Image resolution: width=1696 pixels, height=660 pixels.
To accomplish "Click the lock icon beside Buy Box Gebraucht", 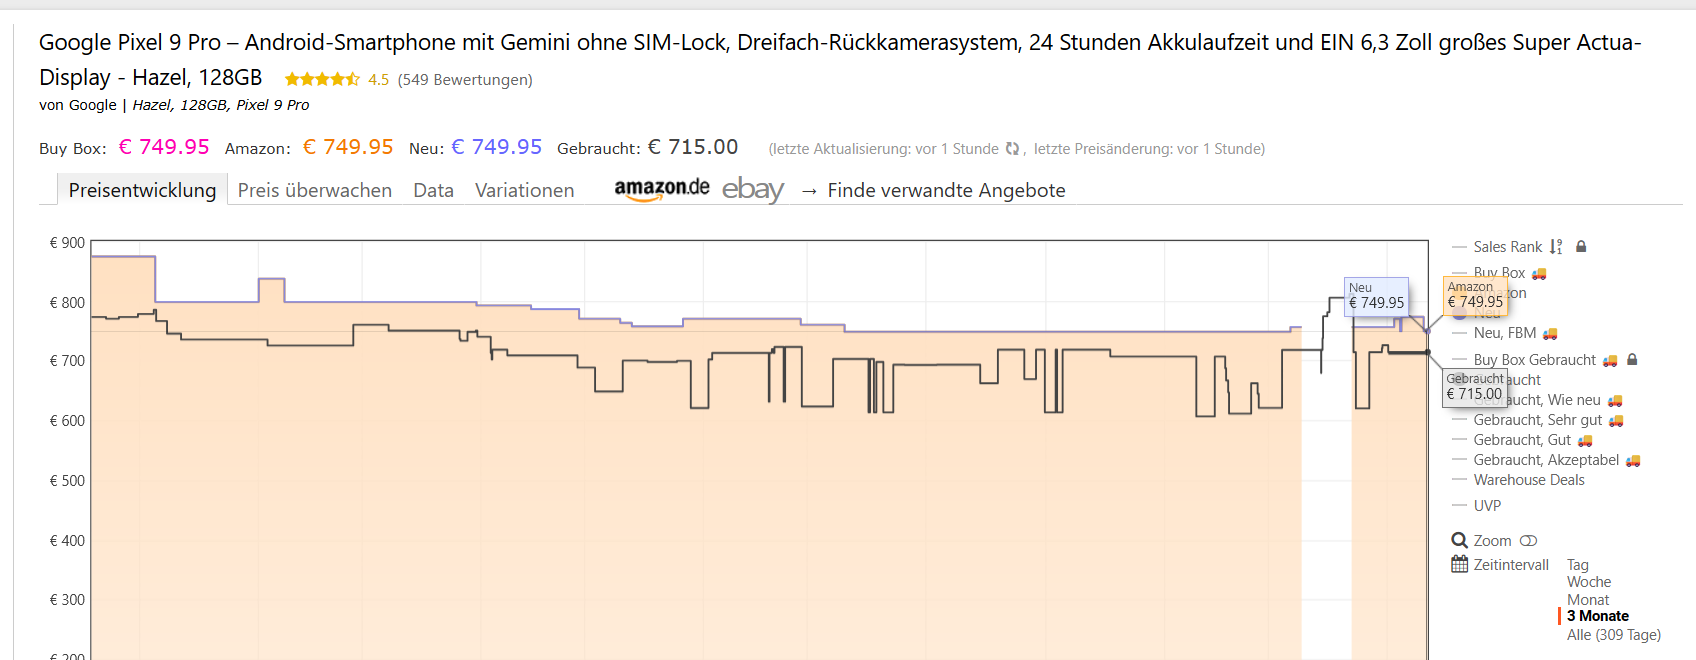I will [1632, 360].
